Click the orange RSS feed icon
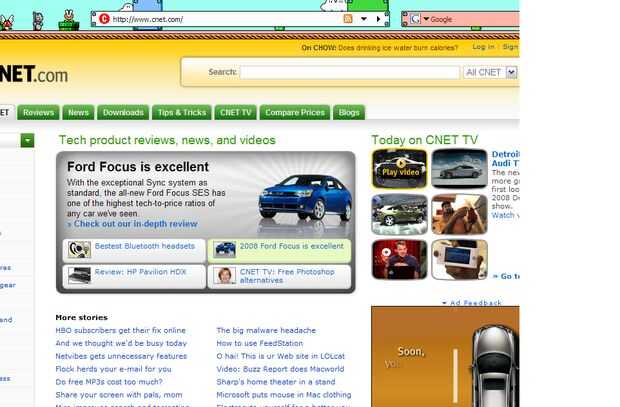Screen dimensions: 620x407 pos(348,19)
